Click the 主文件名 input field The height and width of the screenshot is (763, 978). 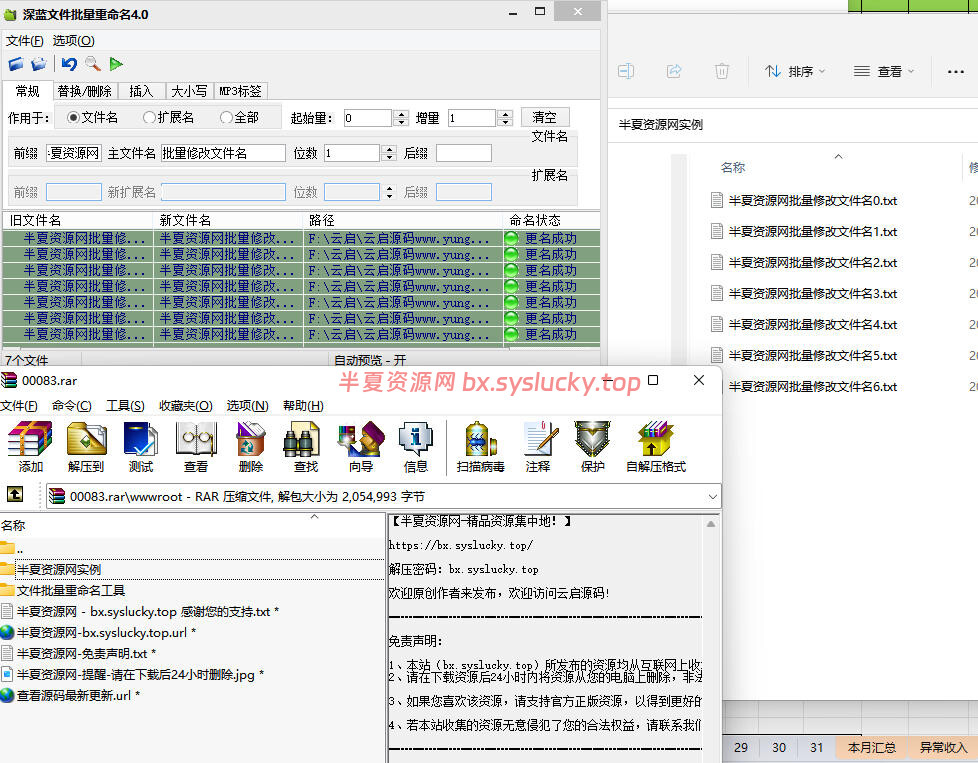[223, 153]
